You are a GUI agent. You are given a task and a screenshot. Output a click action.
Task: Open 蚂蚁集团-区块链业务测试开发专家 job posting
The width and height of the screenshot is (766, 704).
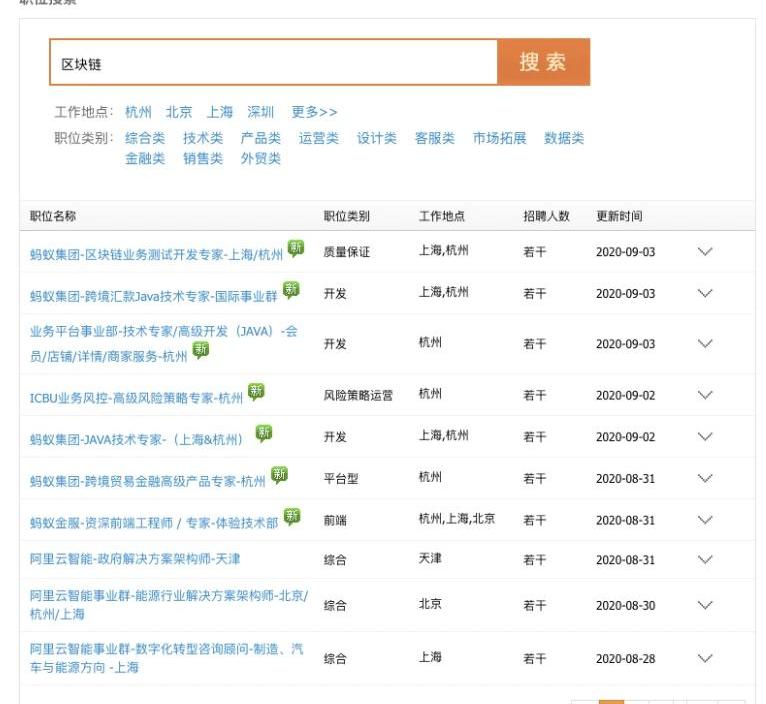tap(156, 255)
